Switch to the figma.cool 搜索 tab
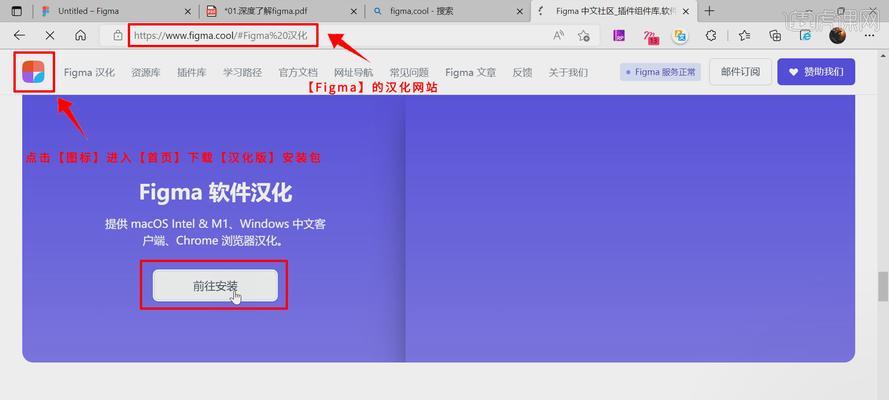Screen dimensions: 889x400 [447, 11]
